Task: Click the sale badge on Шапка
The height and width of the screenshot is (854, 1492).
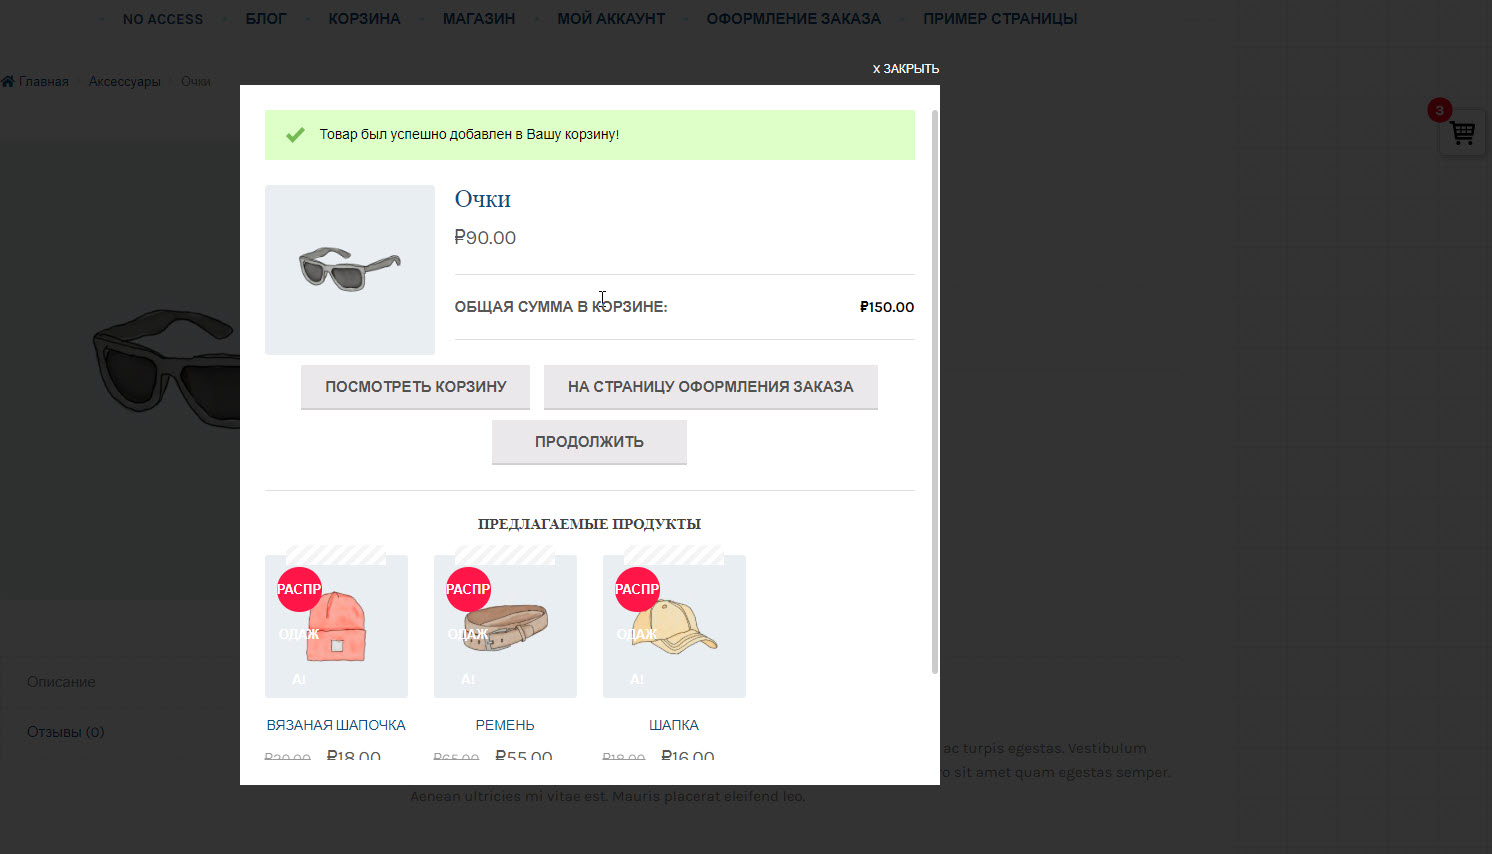Action: (x=637, y=589)
